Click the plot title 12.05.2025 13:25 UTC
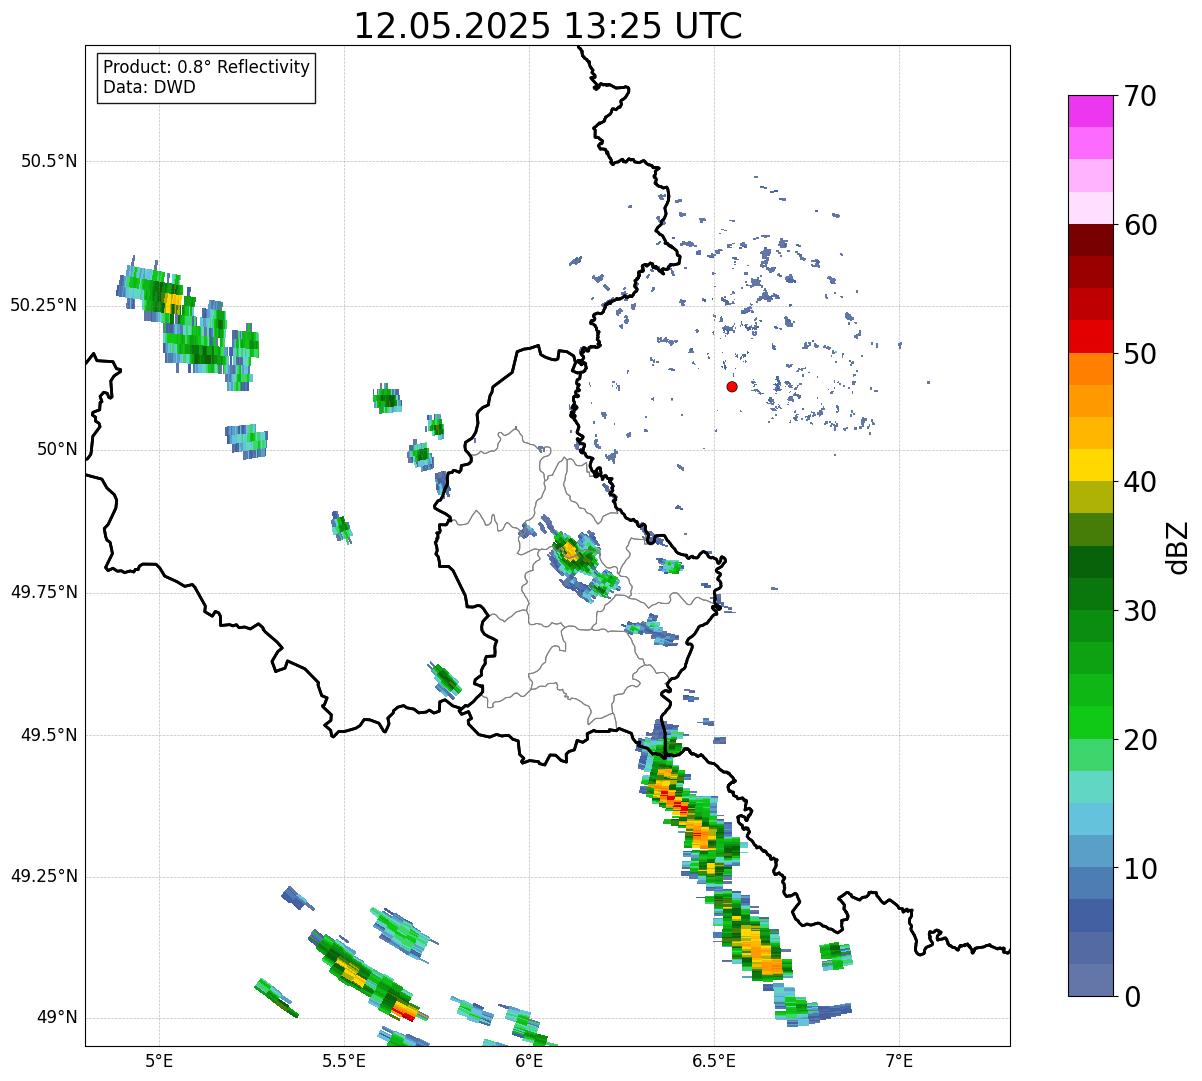The image size is (1202, 1081). point(548,26)
